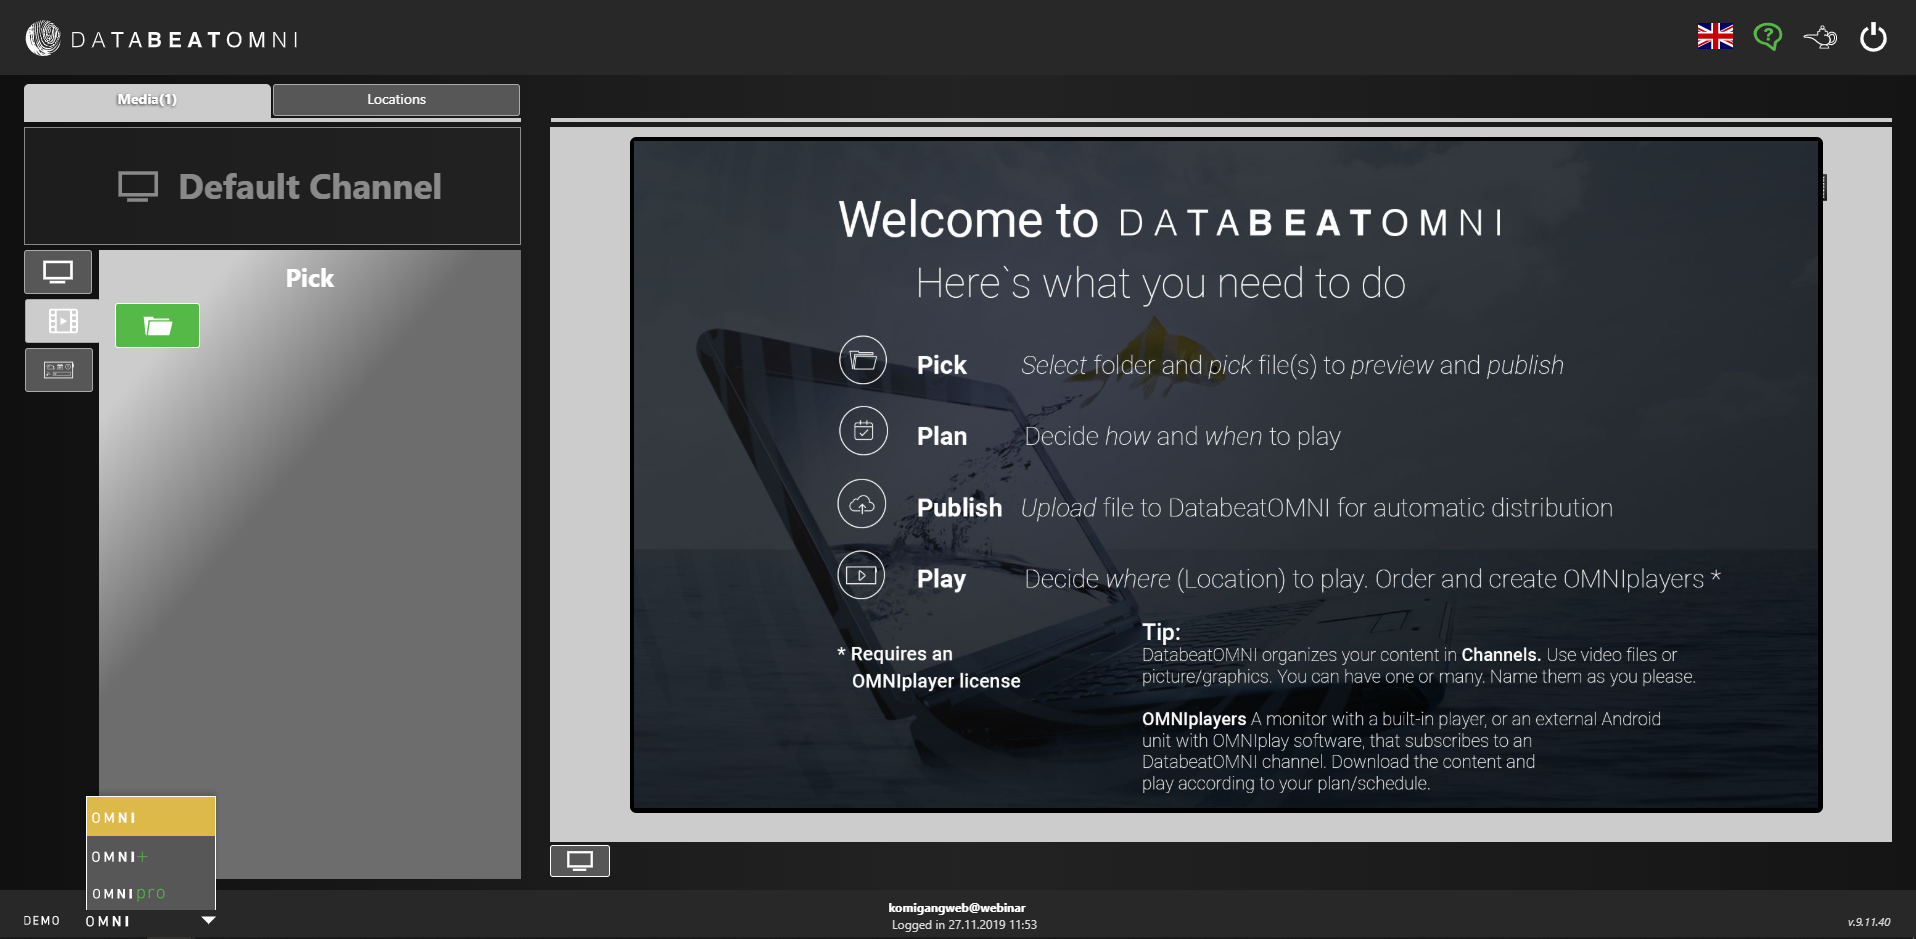The width and height of the screenshot is (1916, 939).
Task: Click the Databeat OMNI logo
Action: (162, 39)
